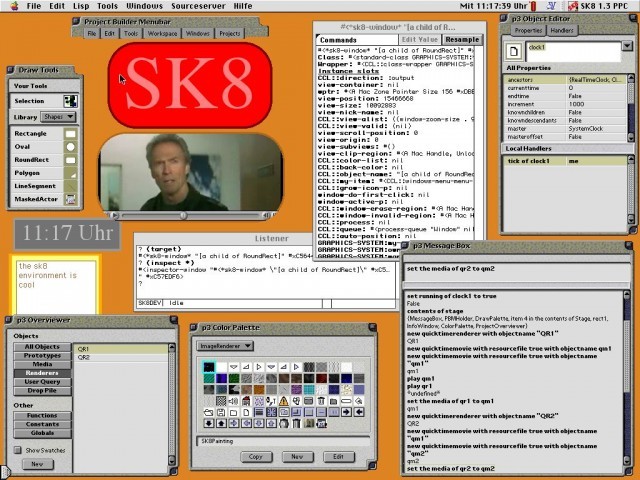Click the document icon in Object Editor
The image size is (640, 480).
click(514, 50)
